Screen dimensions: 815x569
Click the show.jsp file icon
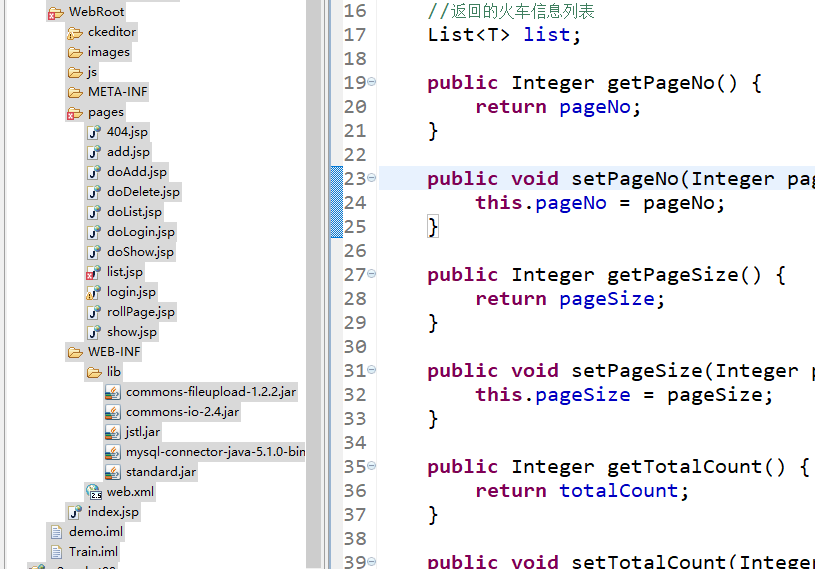pos(94,332)
